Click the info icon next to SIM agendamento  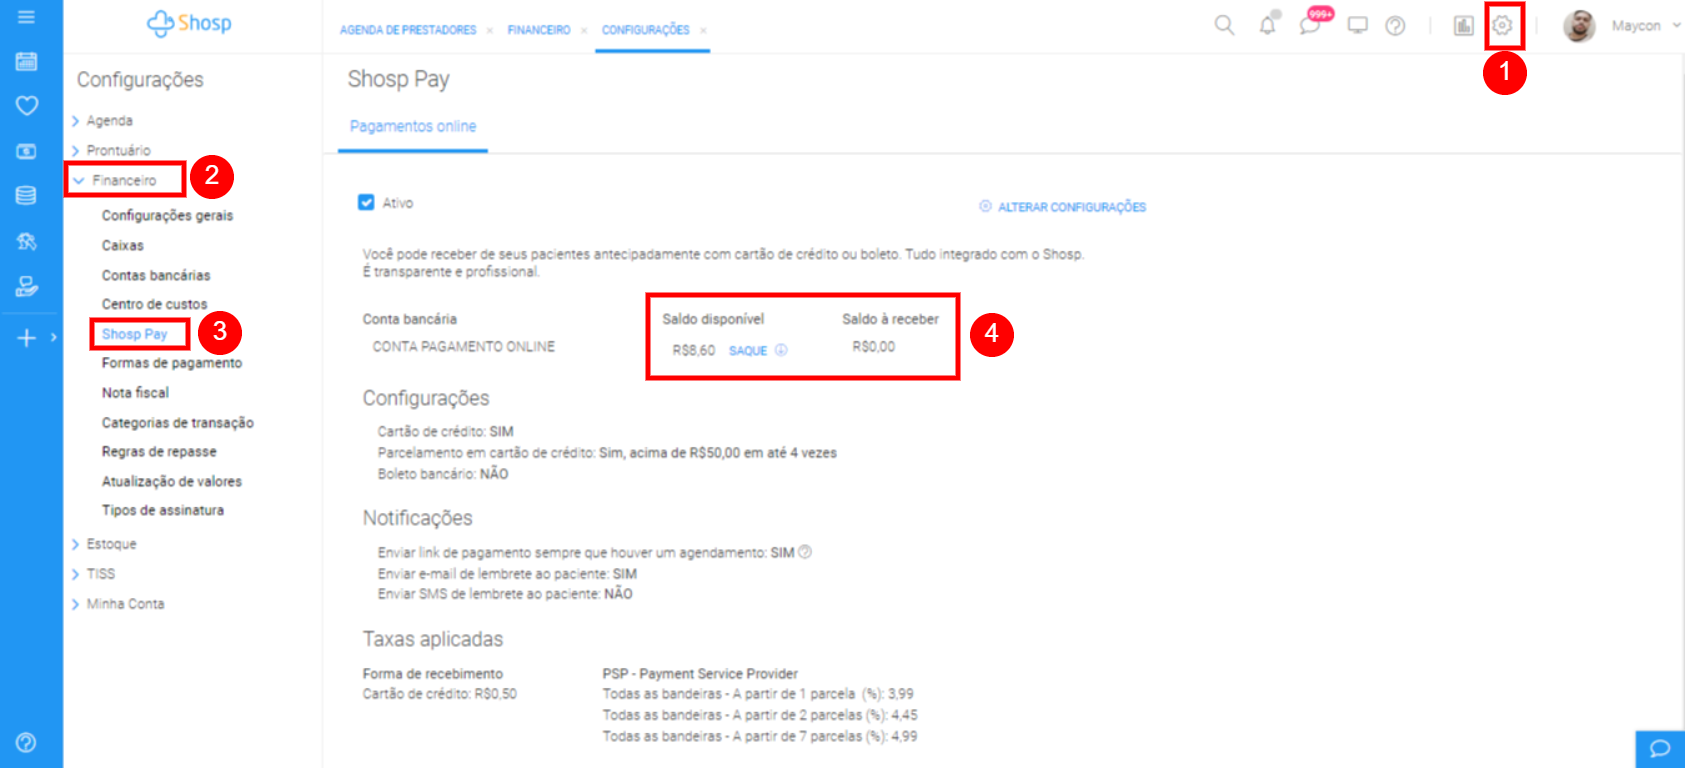tap(805, 552)
